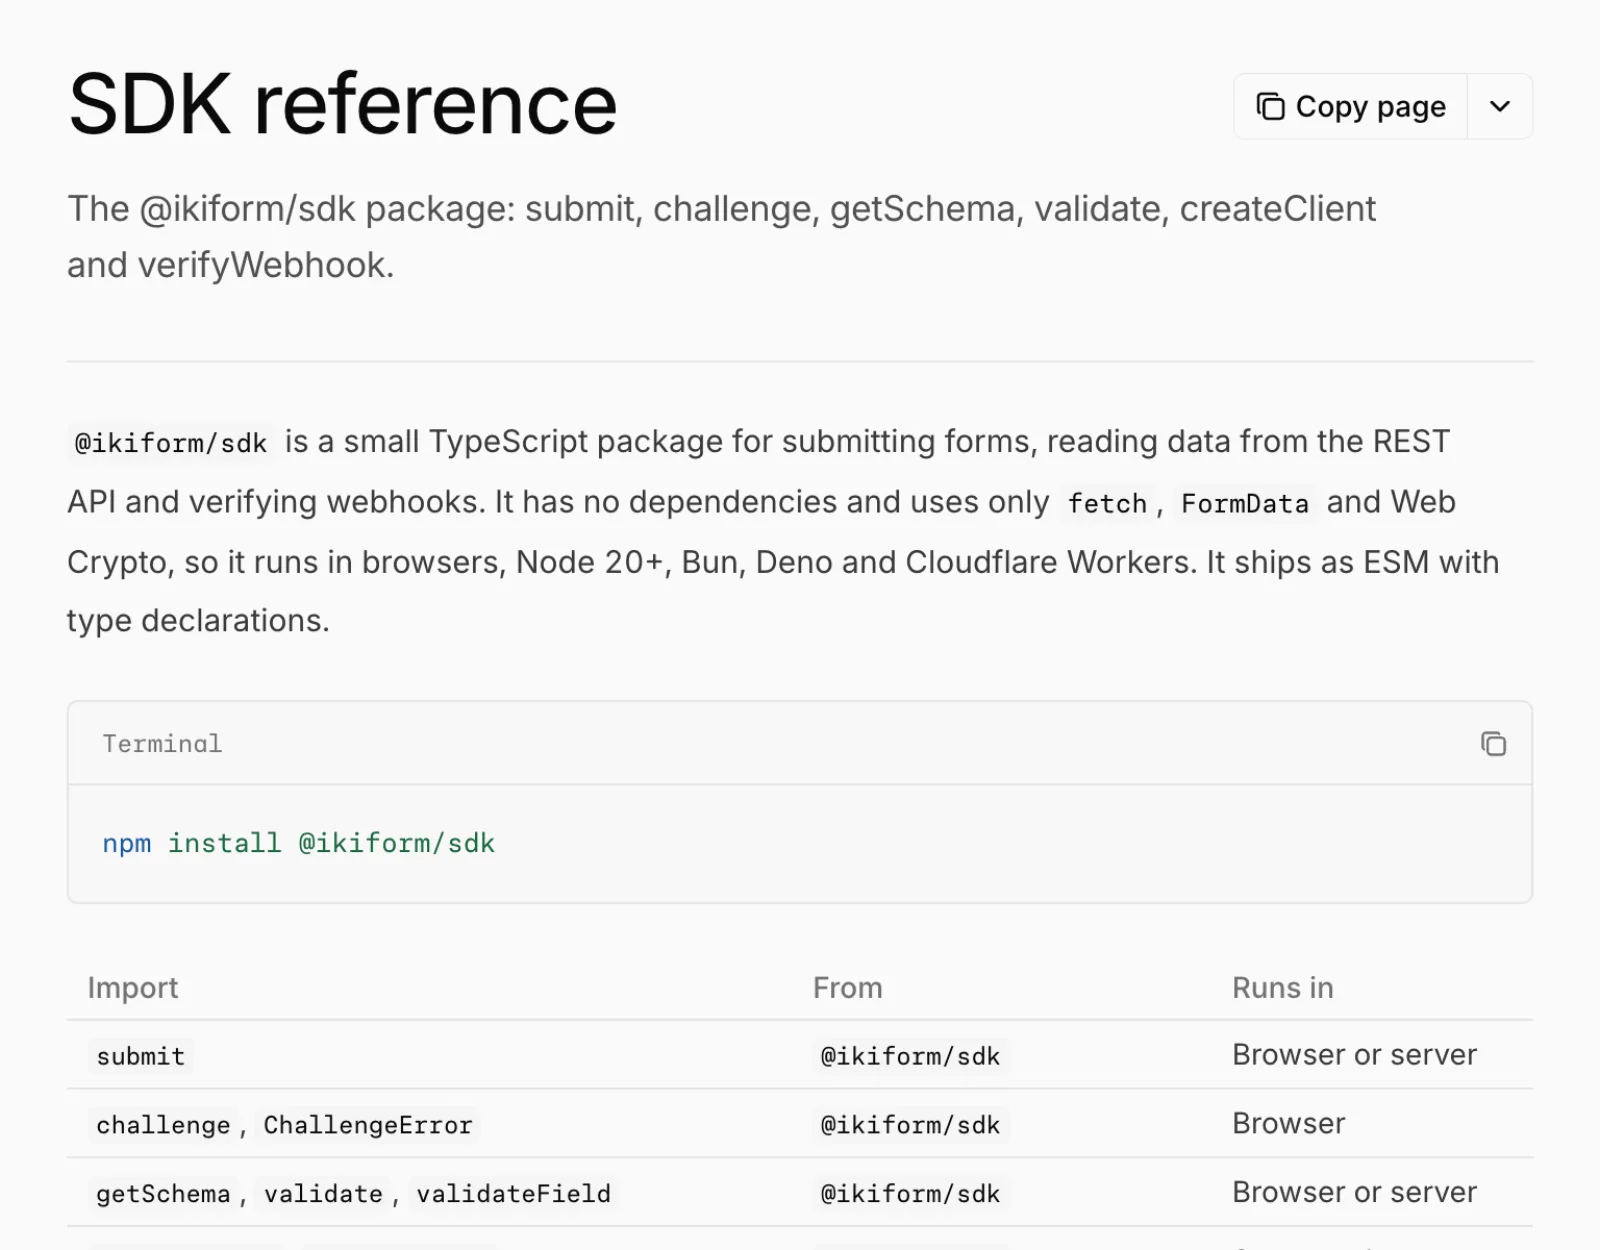Screen dimensions: 1600x1250
Task: Open the Copy page options chevron
Action: point(1499,106)
